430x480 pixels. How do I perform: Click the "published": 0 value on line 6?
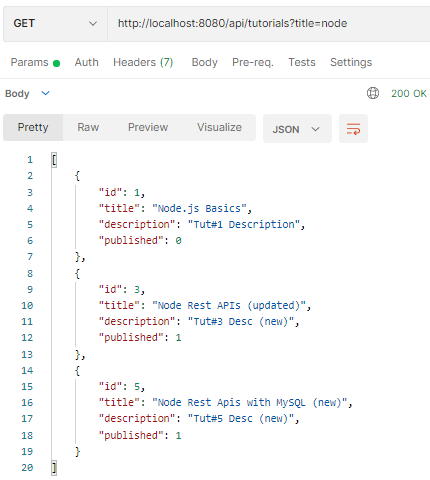(x=178, y=241)
